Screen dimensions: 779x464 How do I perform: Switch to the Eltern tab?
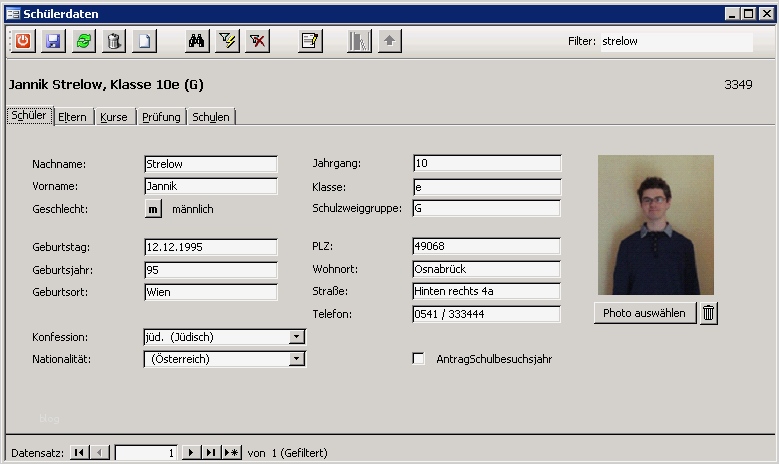tap(73, 117)
